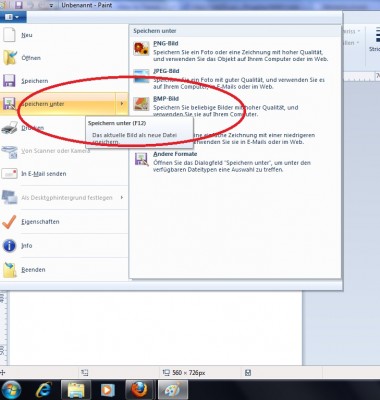The width and height of the screenshot is (380, 400).
Task: Click the save icon in the title bar
Action: (19, 5)
